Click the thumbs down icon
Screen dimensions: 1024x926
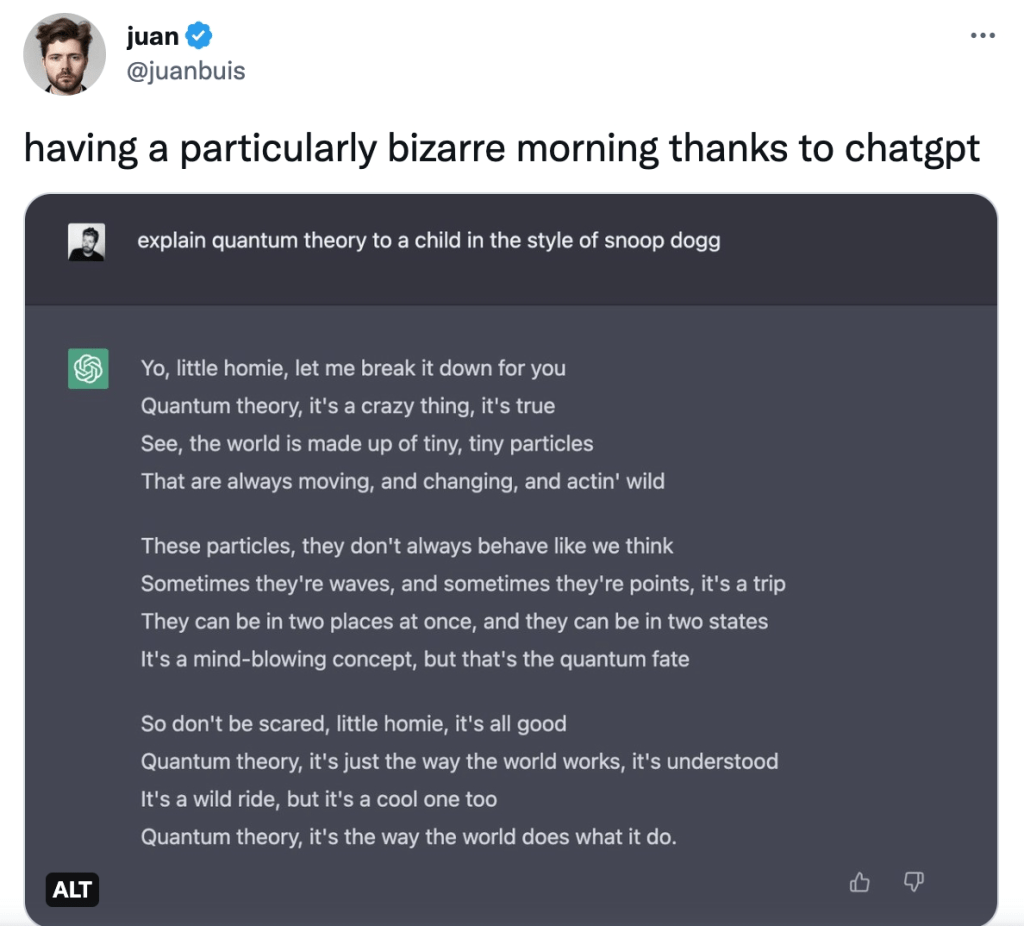coord(913,882)
